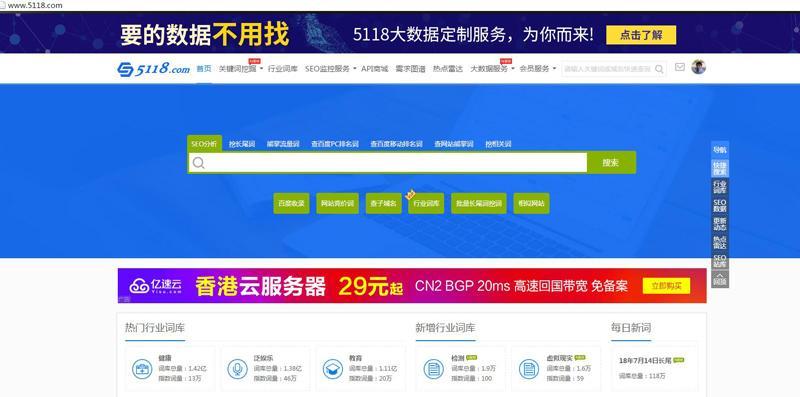Select the 挖相关词 search tab
Screen dimensions: 800x397
[498, 144]
